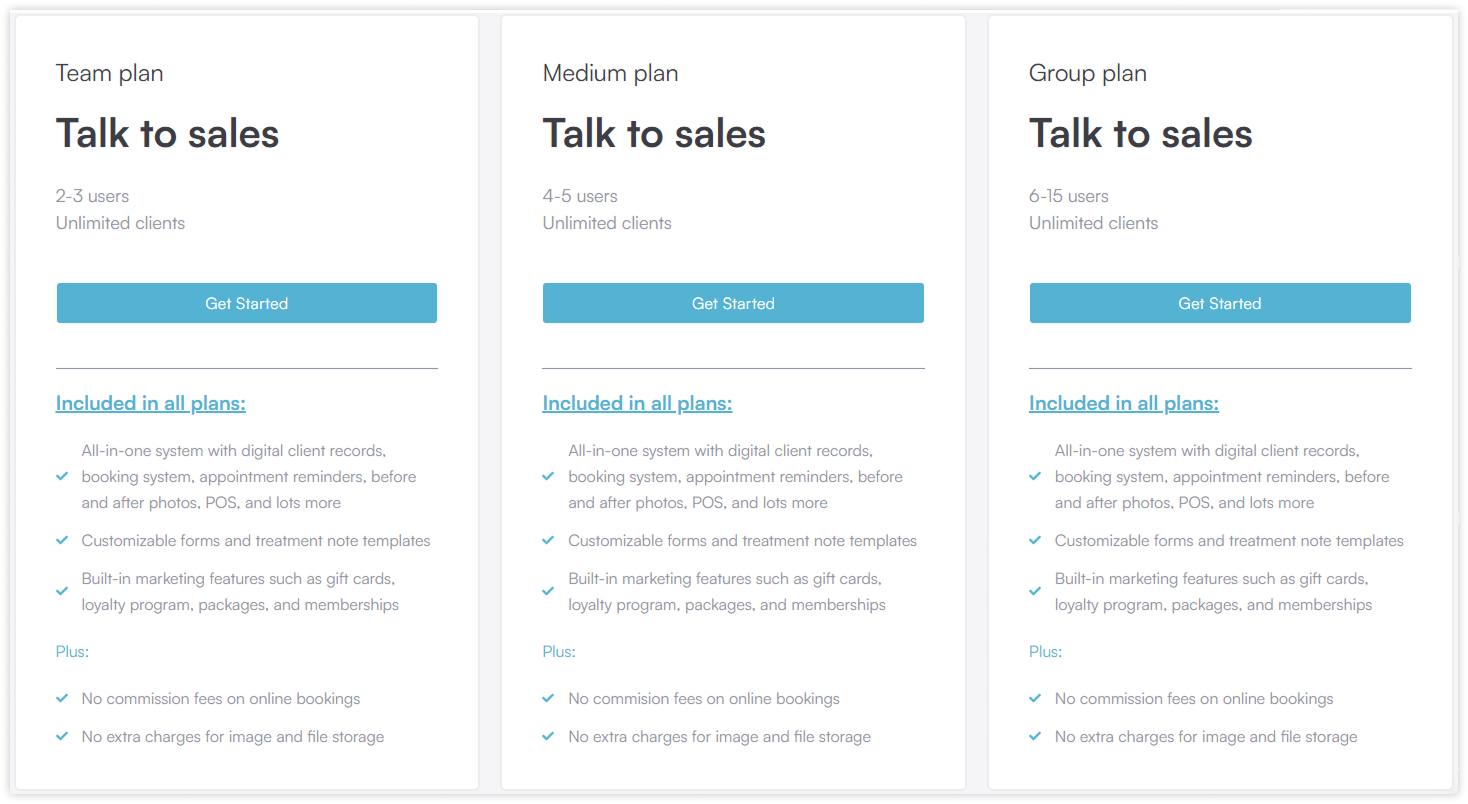Click checkmark beside Group plan's image storage item
Image resolution: width=1468 pixels, height=804 pixels.
pyautogui.click(x=1035, y=737)
